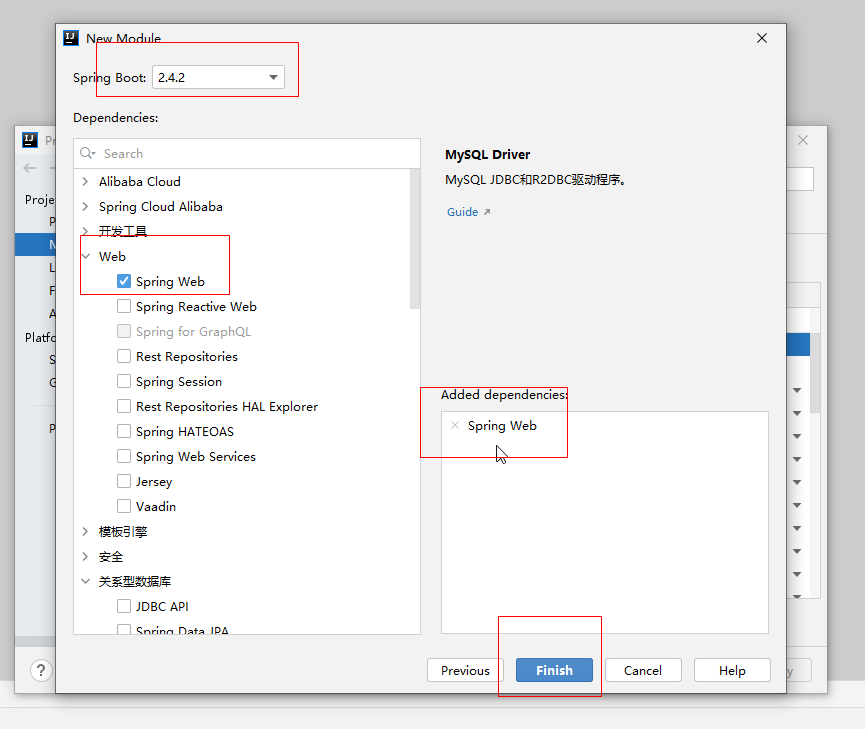The width and height of the screenshot is (865, 729).
Task: Check the Spring HATEOAS checkbox
Action: [124, 431]
